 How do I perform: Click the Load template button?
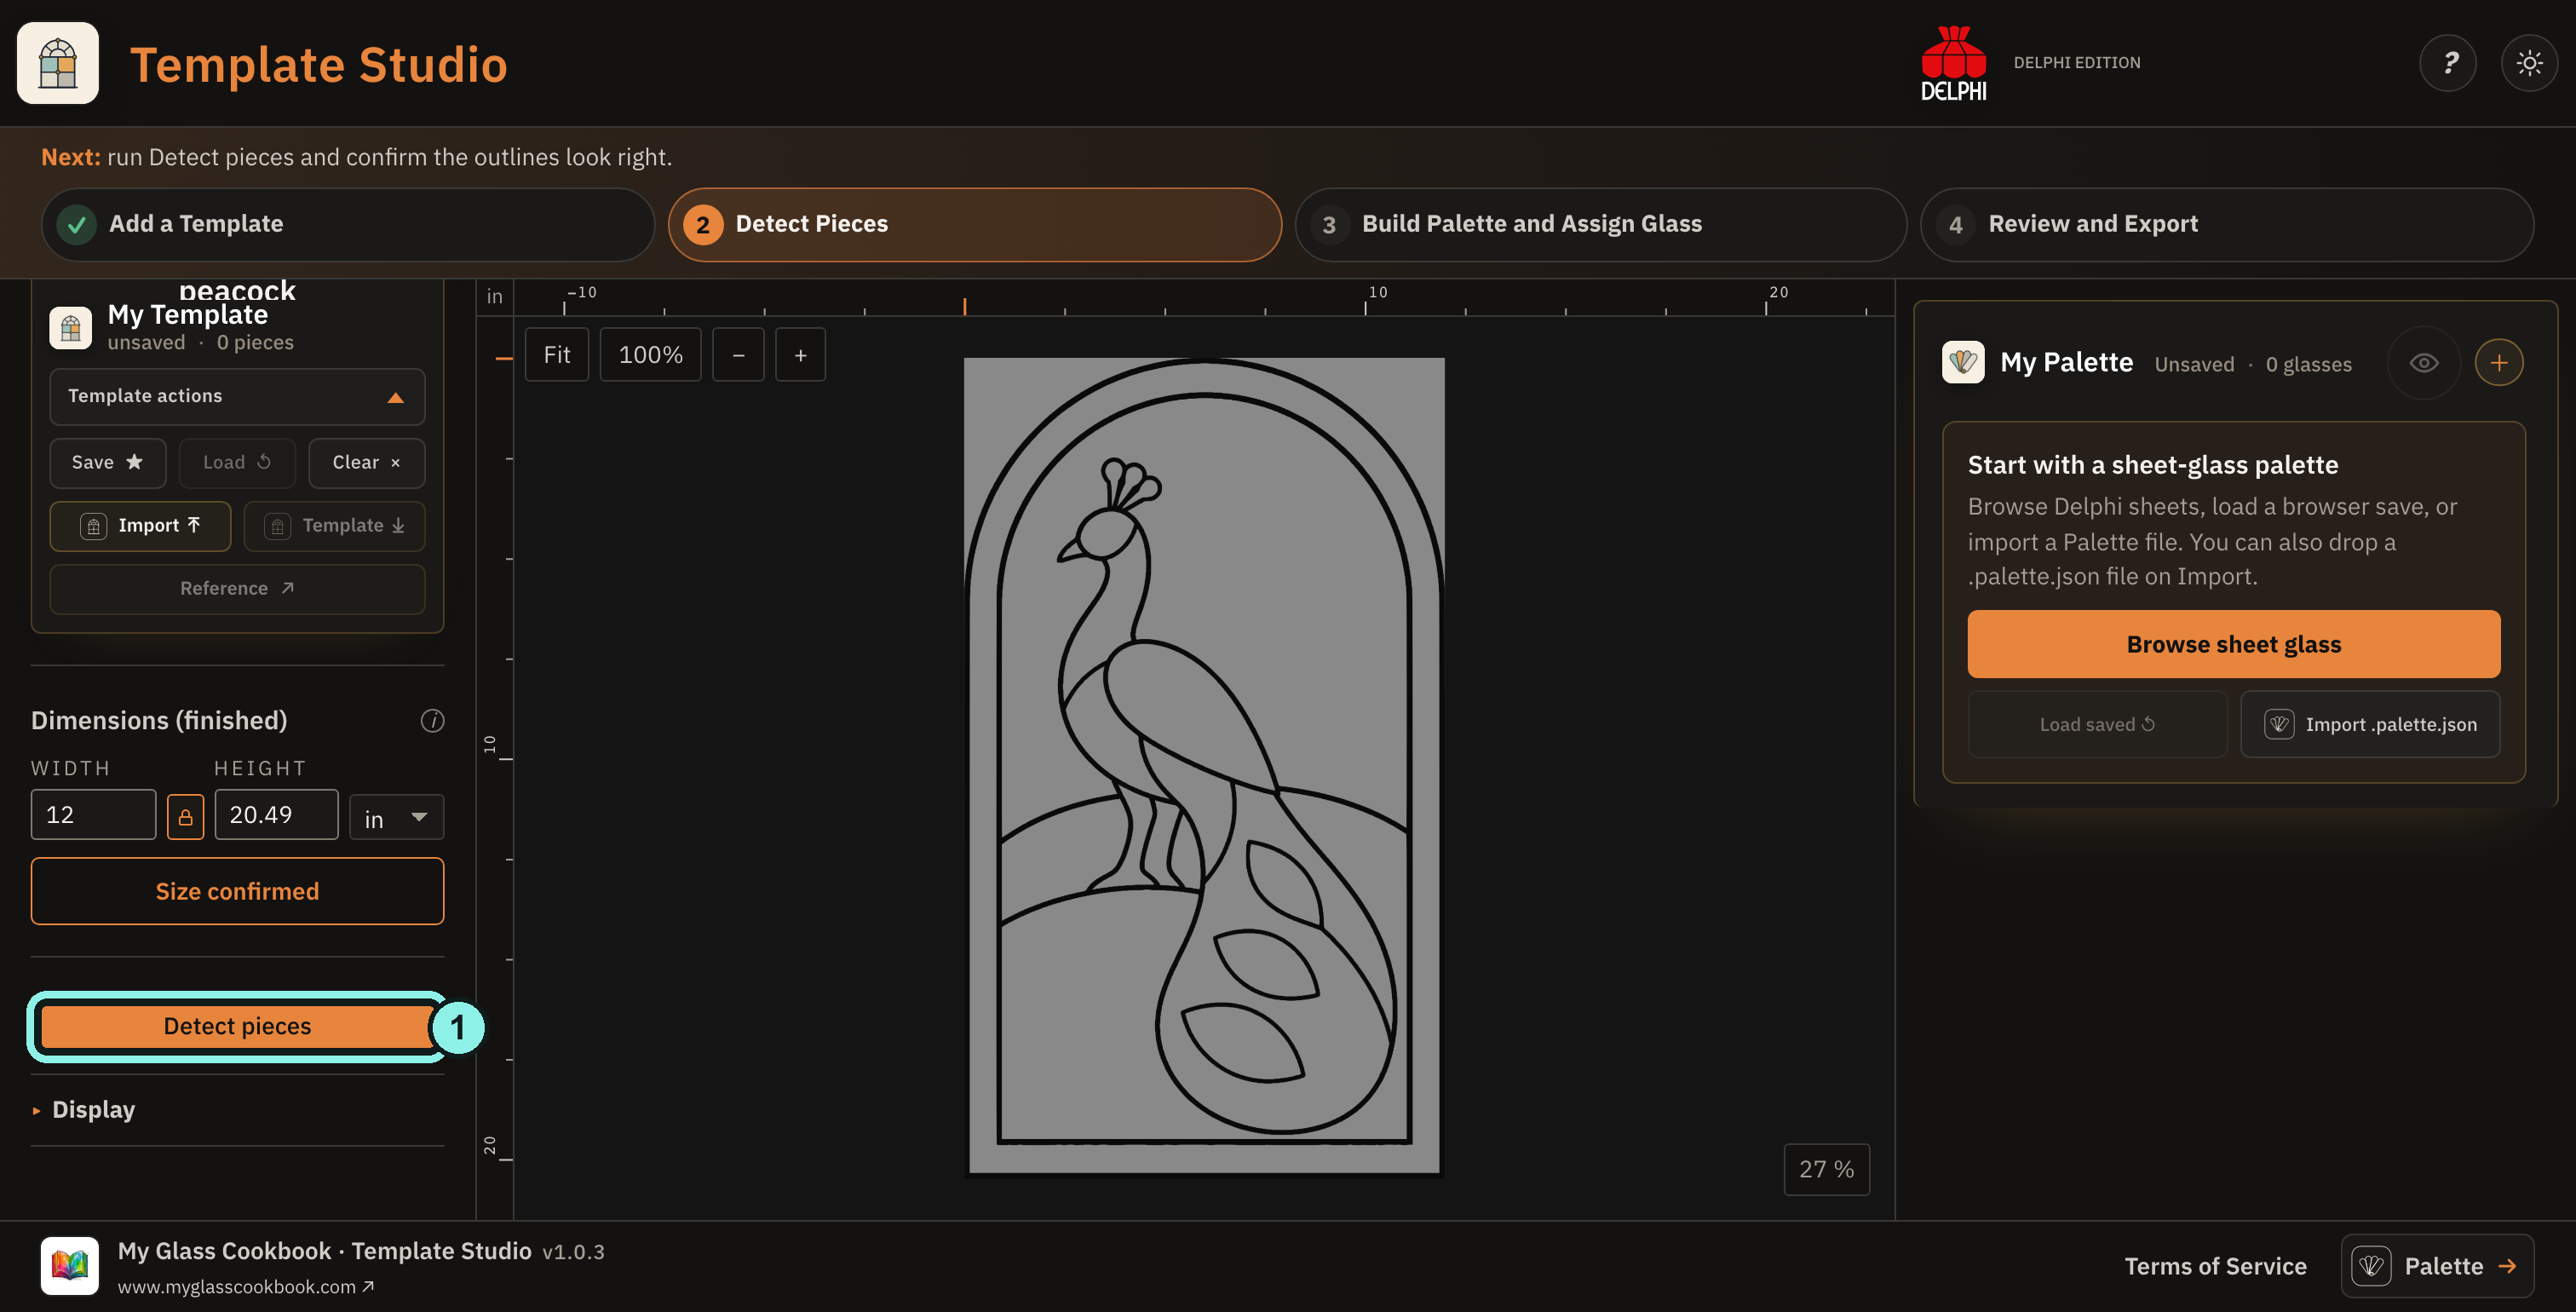[x=237, y=463]
